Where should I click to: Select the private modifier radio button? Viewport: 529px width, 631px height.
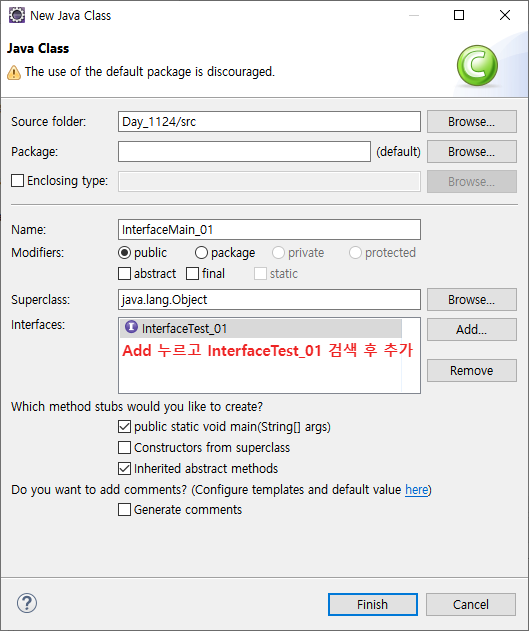(x=278, y=253)
